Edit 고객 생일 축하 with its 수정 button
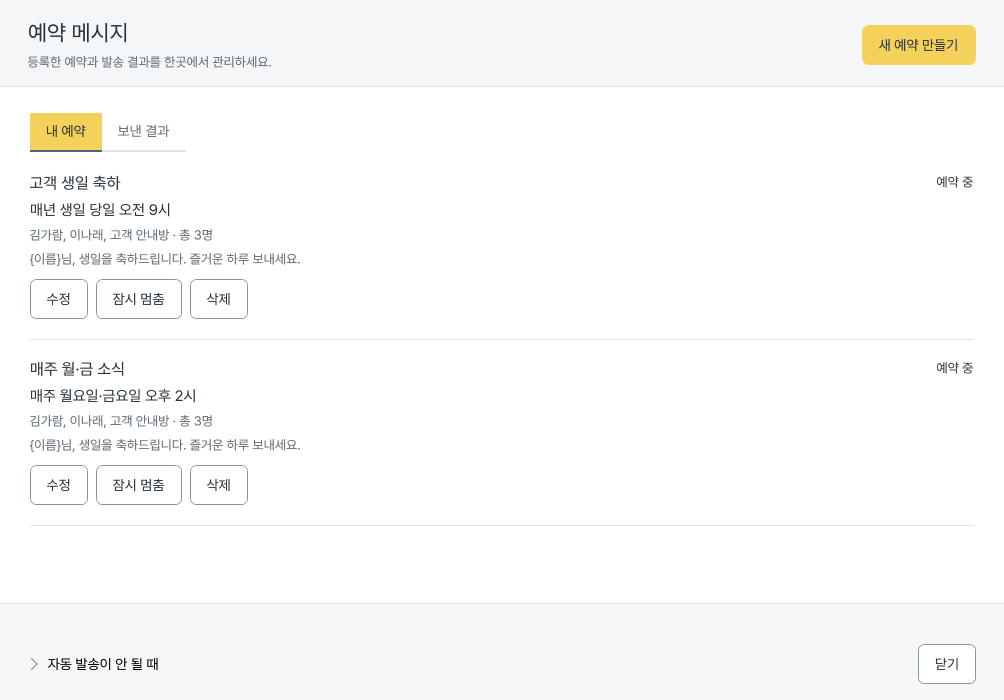 pos(59,299)
